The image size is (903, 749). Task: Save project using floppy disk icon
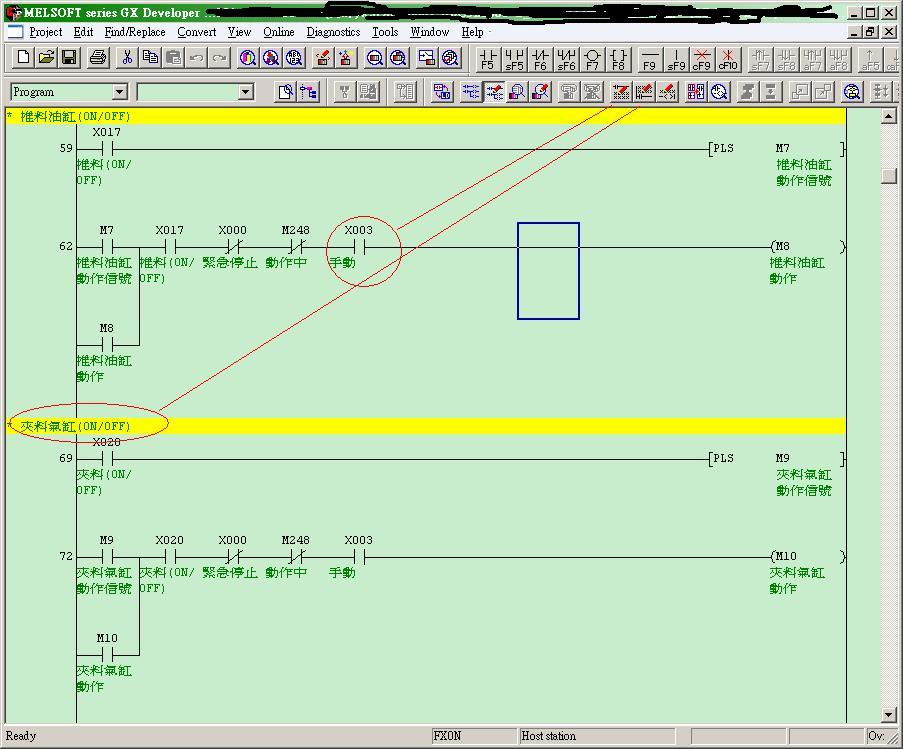(x=69, y=58)
